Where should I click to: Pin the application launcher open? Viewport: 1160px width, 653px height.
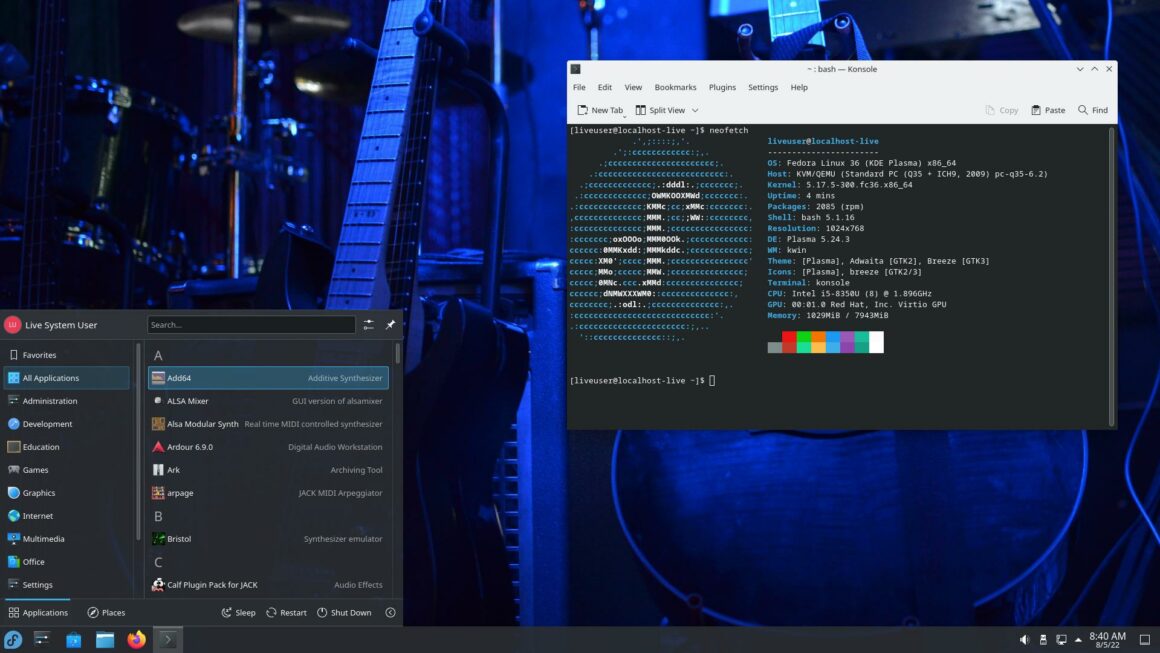point(390,325)
